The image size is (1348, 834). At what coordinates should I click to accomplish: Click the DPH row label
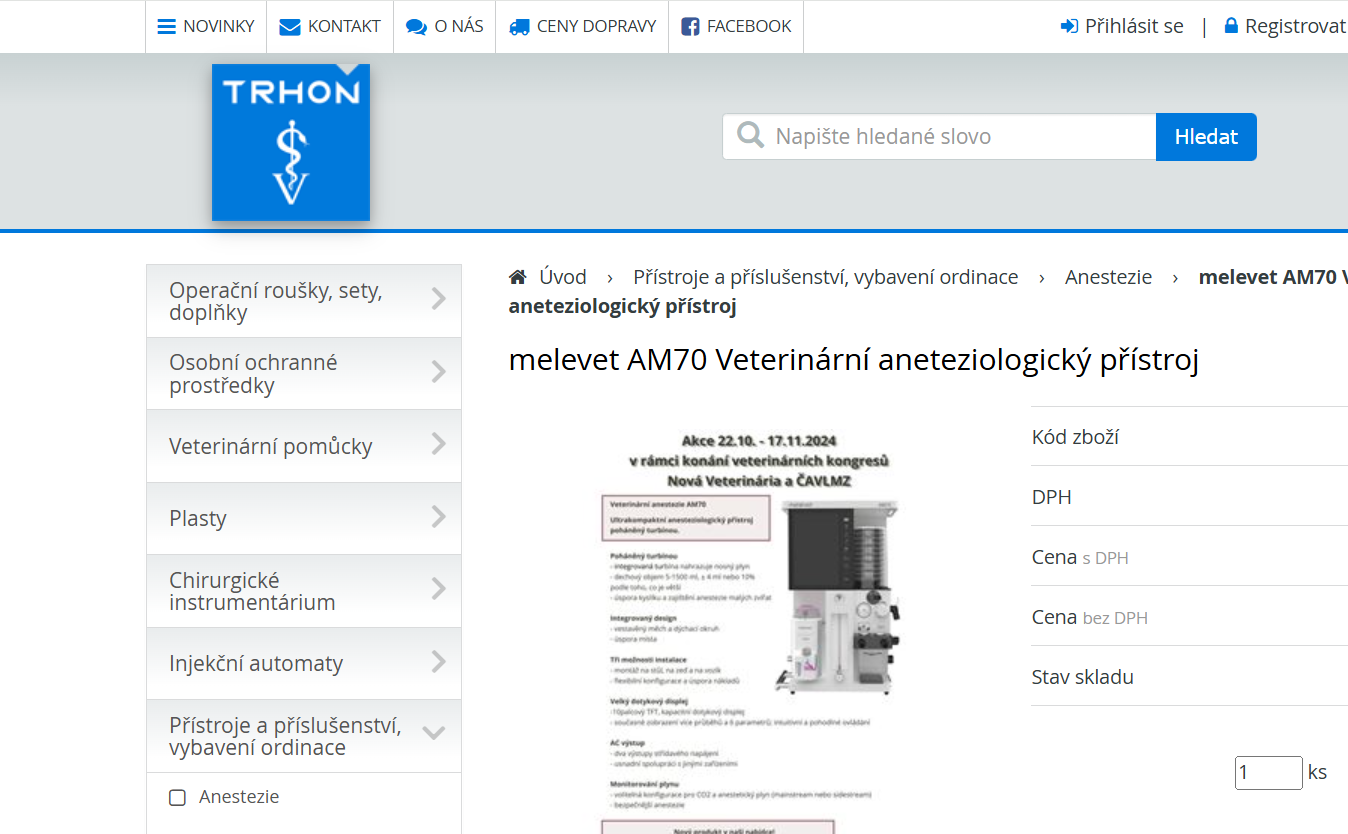pyautogui.click(x=1052, y=497)
